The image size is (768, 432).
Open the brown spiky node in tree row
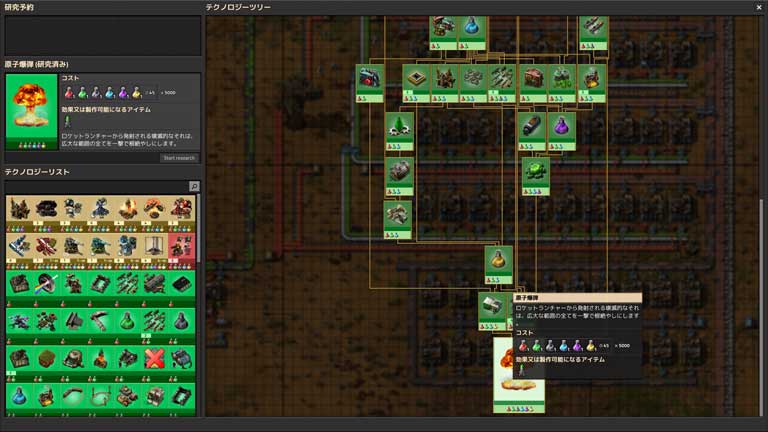(445, 83)
